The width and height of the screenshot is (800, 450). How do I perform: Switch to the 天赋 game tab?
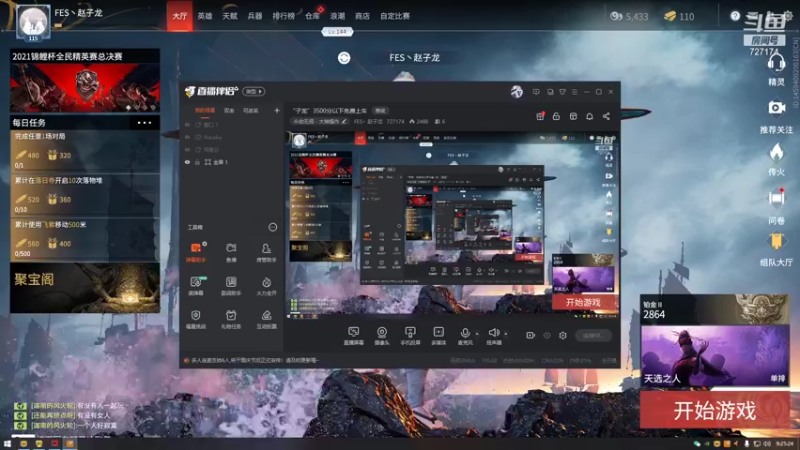pyautogui.click(x=230, y=16)
